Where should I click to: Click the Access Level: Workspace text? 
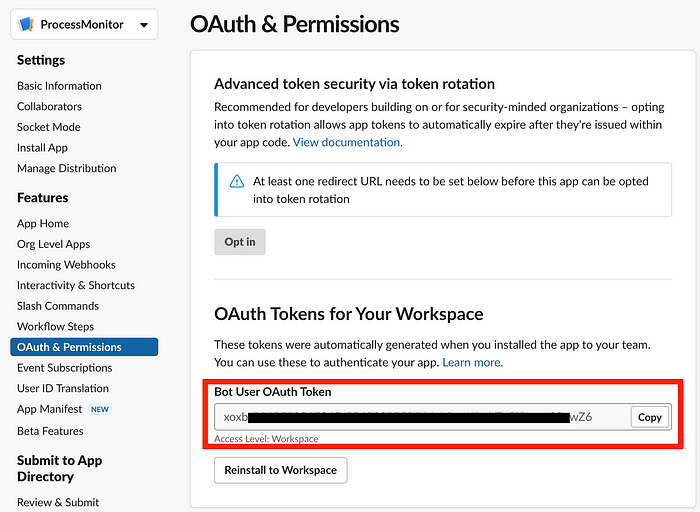tap(266, 439)
